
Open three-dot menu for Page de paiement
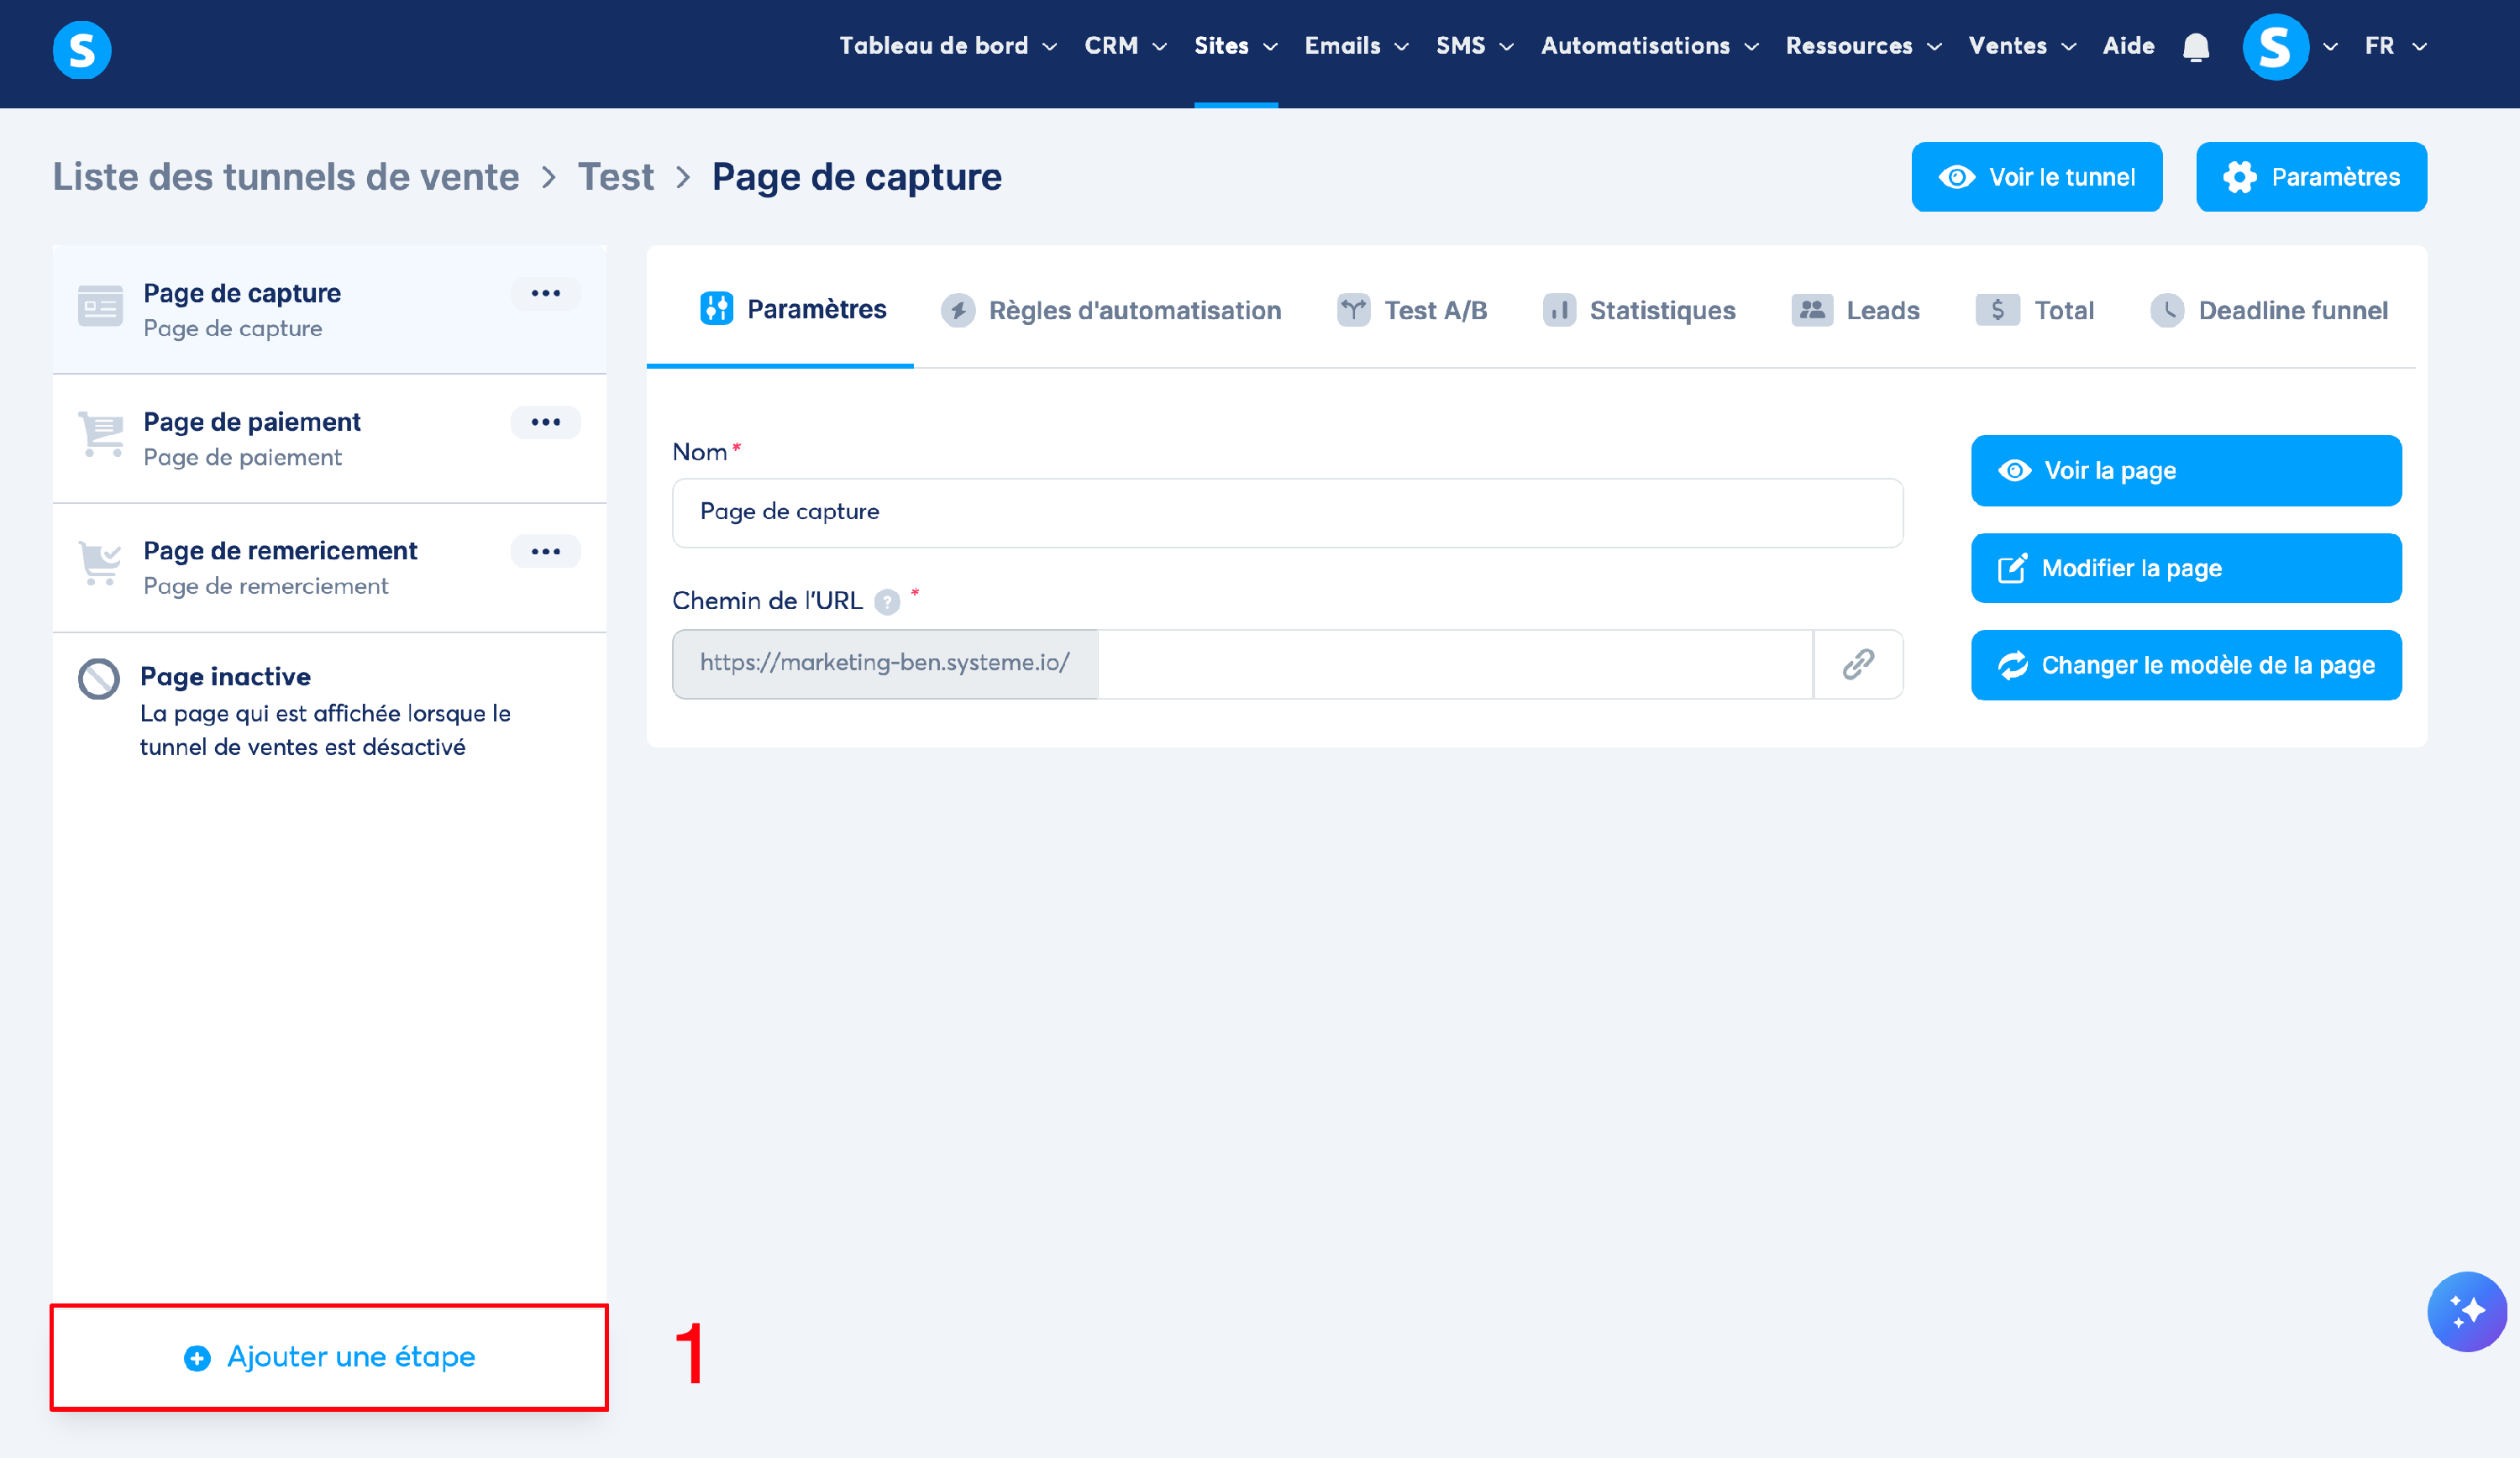[545, 422]
